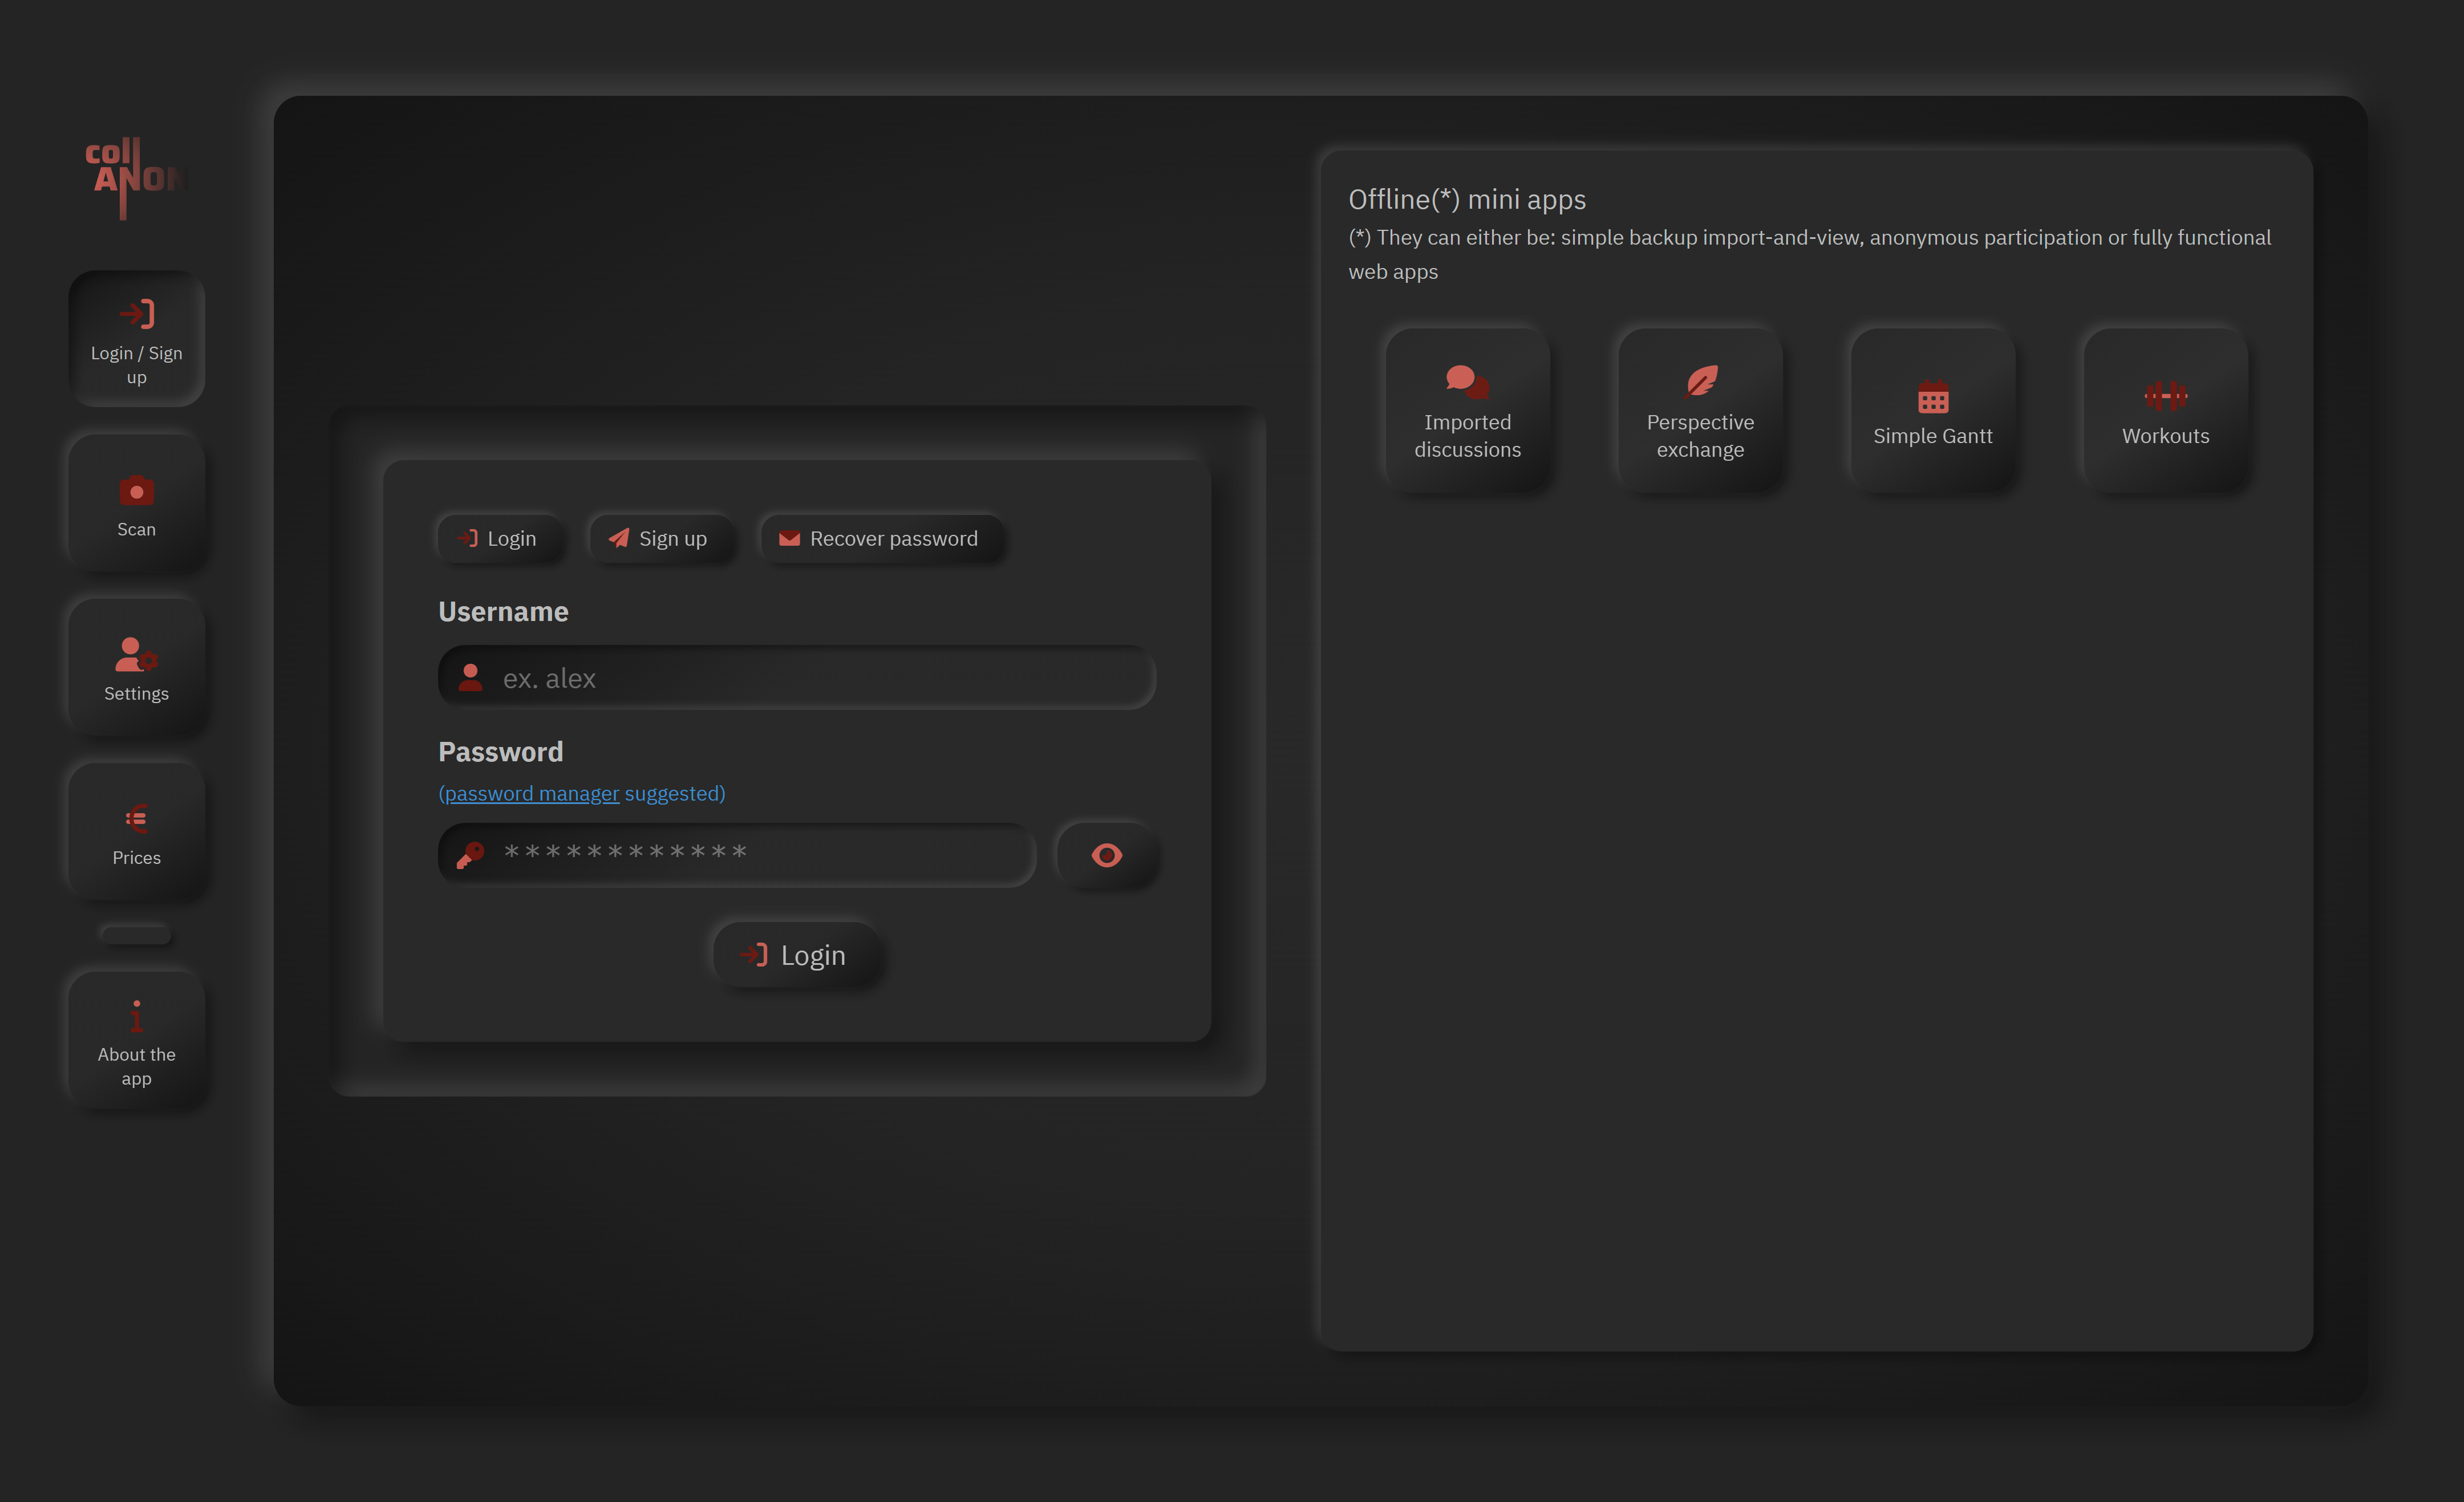Switch to the Sign up tab

(x=659, y=539)
